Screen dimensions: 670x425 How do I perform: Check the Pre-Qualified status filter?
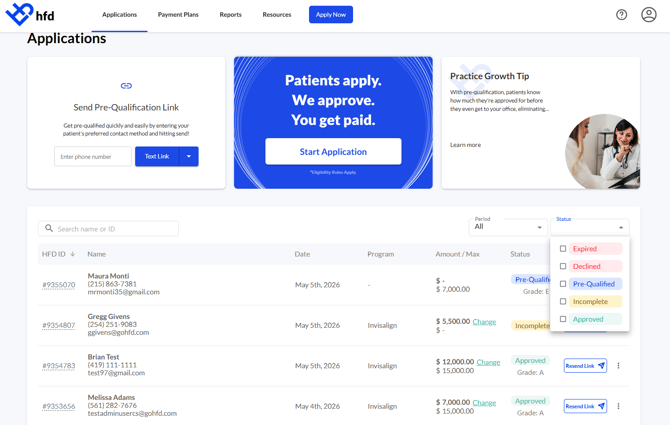coord(563,284)
